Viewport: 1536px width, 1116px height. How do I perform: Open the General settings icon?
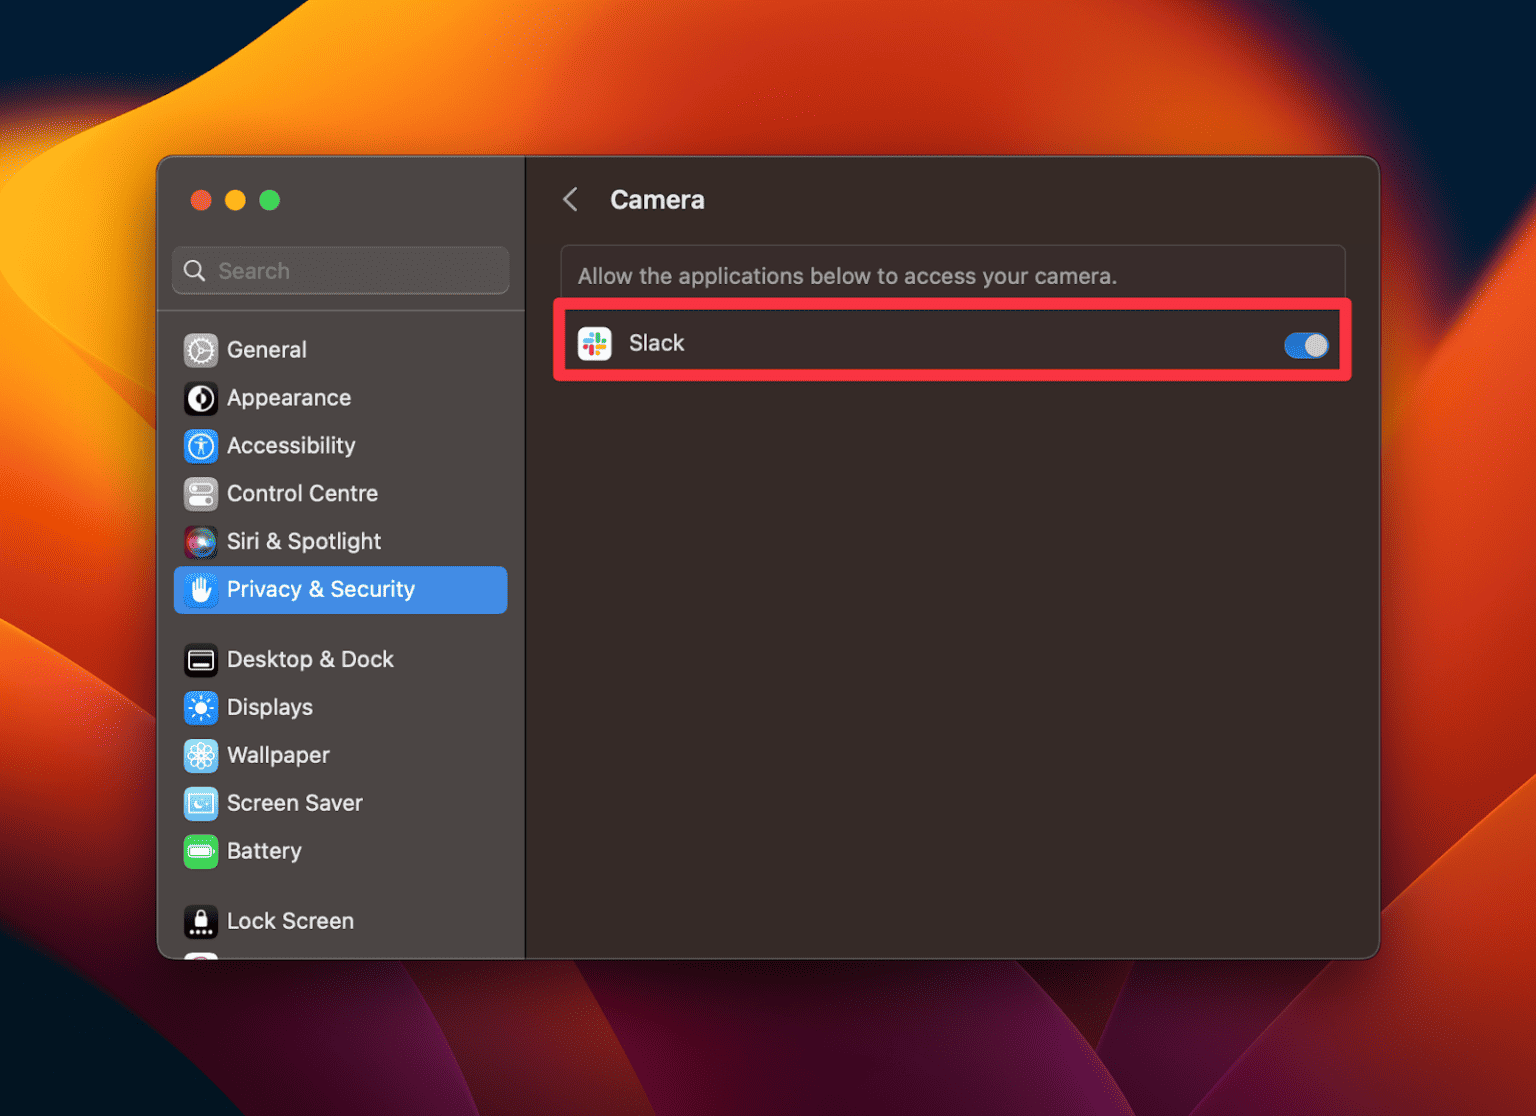tap(201, 350)
